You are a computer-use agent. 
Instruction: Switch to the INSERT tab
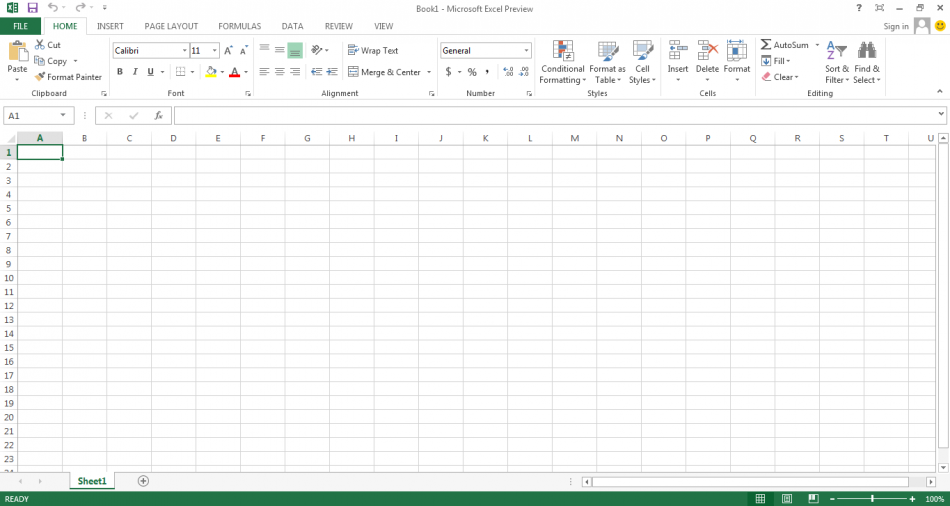click(110, 26)
